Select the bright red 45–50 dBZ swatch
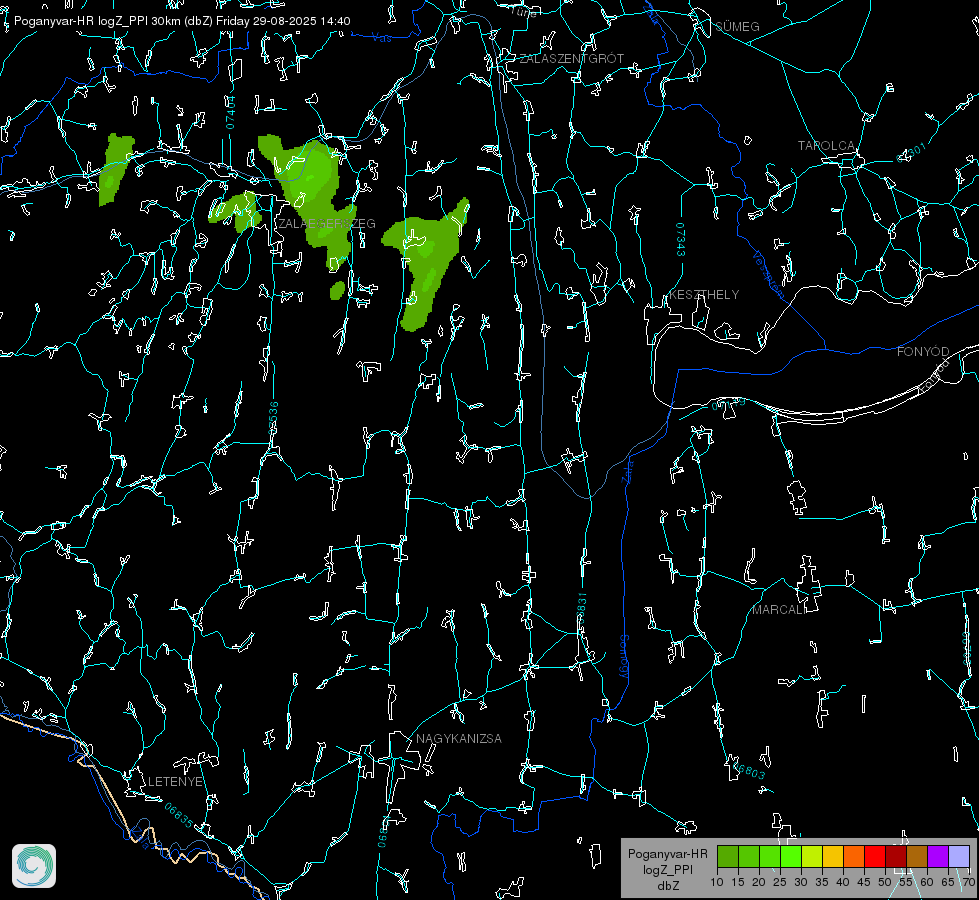The height and width of the screenshot is (900, 979). point(875,856)
